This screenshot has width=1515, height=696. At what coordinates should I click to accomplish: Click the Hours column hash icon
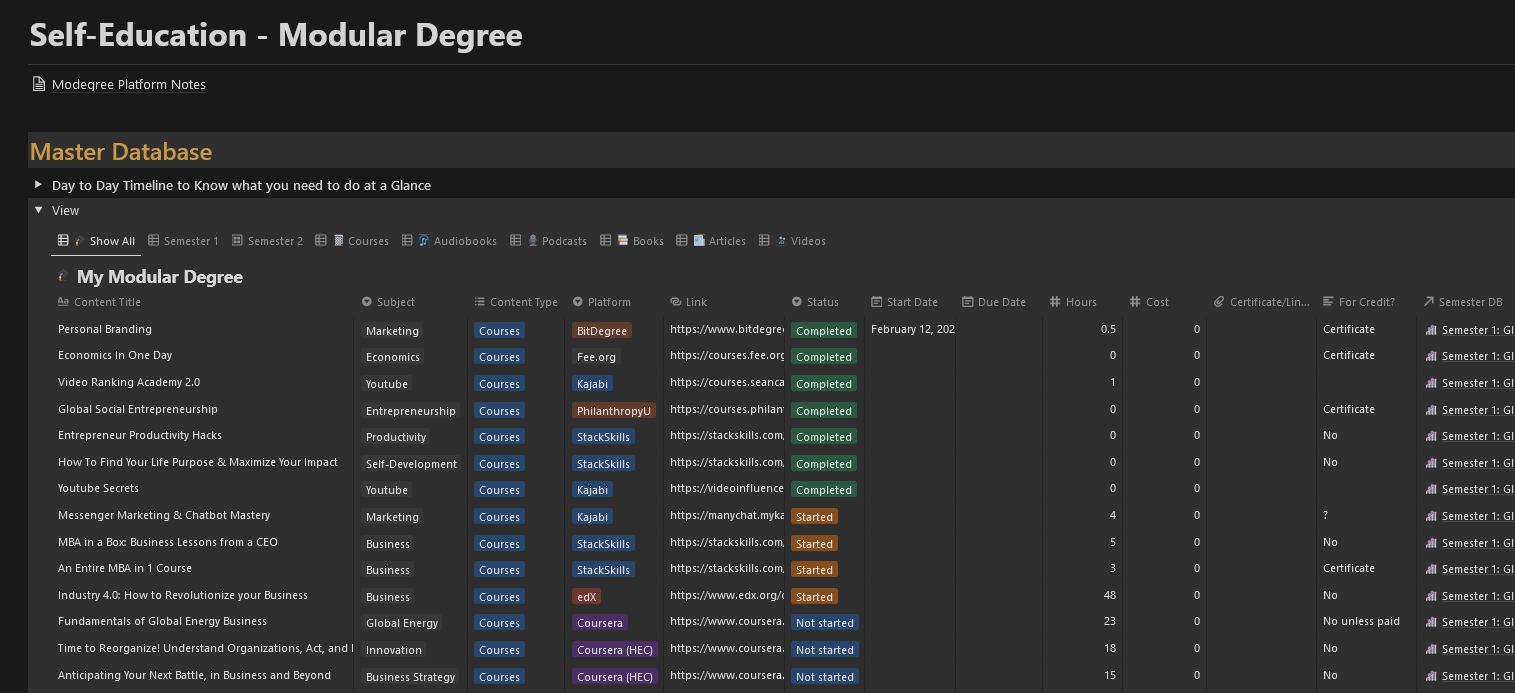(x=1055, y=302)
